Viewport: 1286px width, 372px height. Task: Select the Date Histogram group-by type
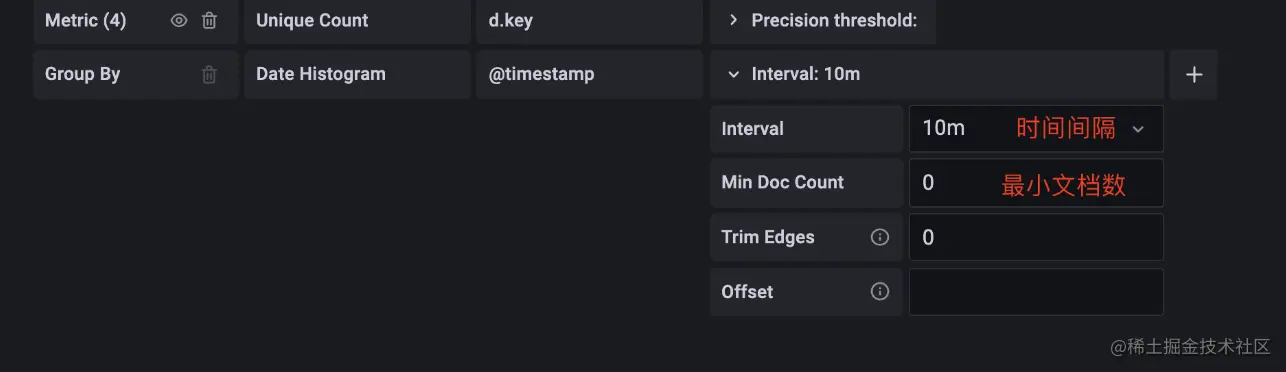[x=357, y=74]
